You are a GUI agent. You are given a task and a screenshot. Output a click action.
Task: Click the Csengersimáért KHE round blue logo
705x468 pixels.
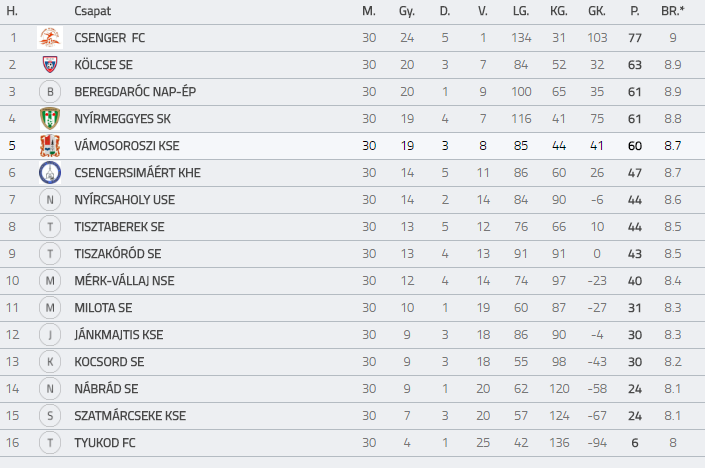coord(50,173)
